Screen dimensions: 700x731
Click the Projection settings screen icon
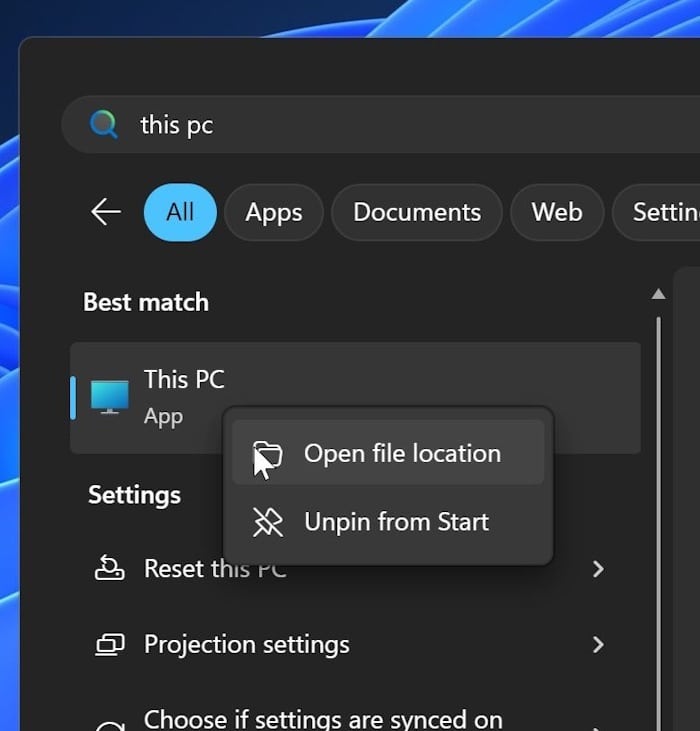coord(109,645)
